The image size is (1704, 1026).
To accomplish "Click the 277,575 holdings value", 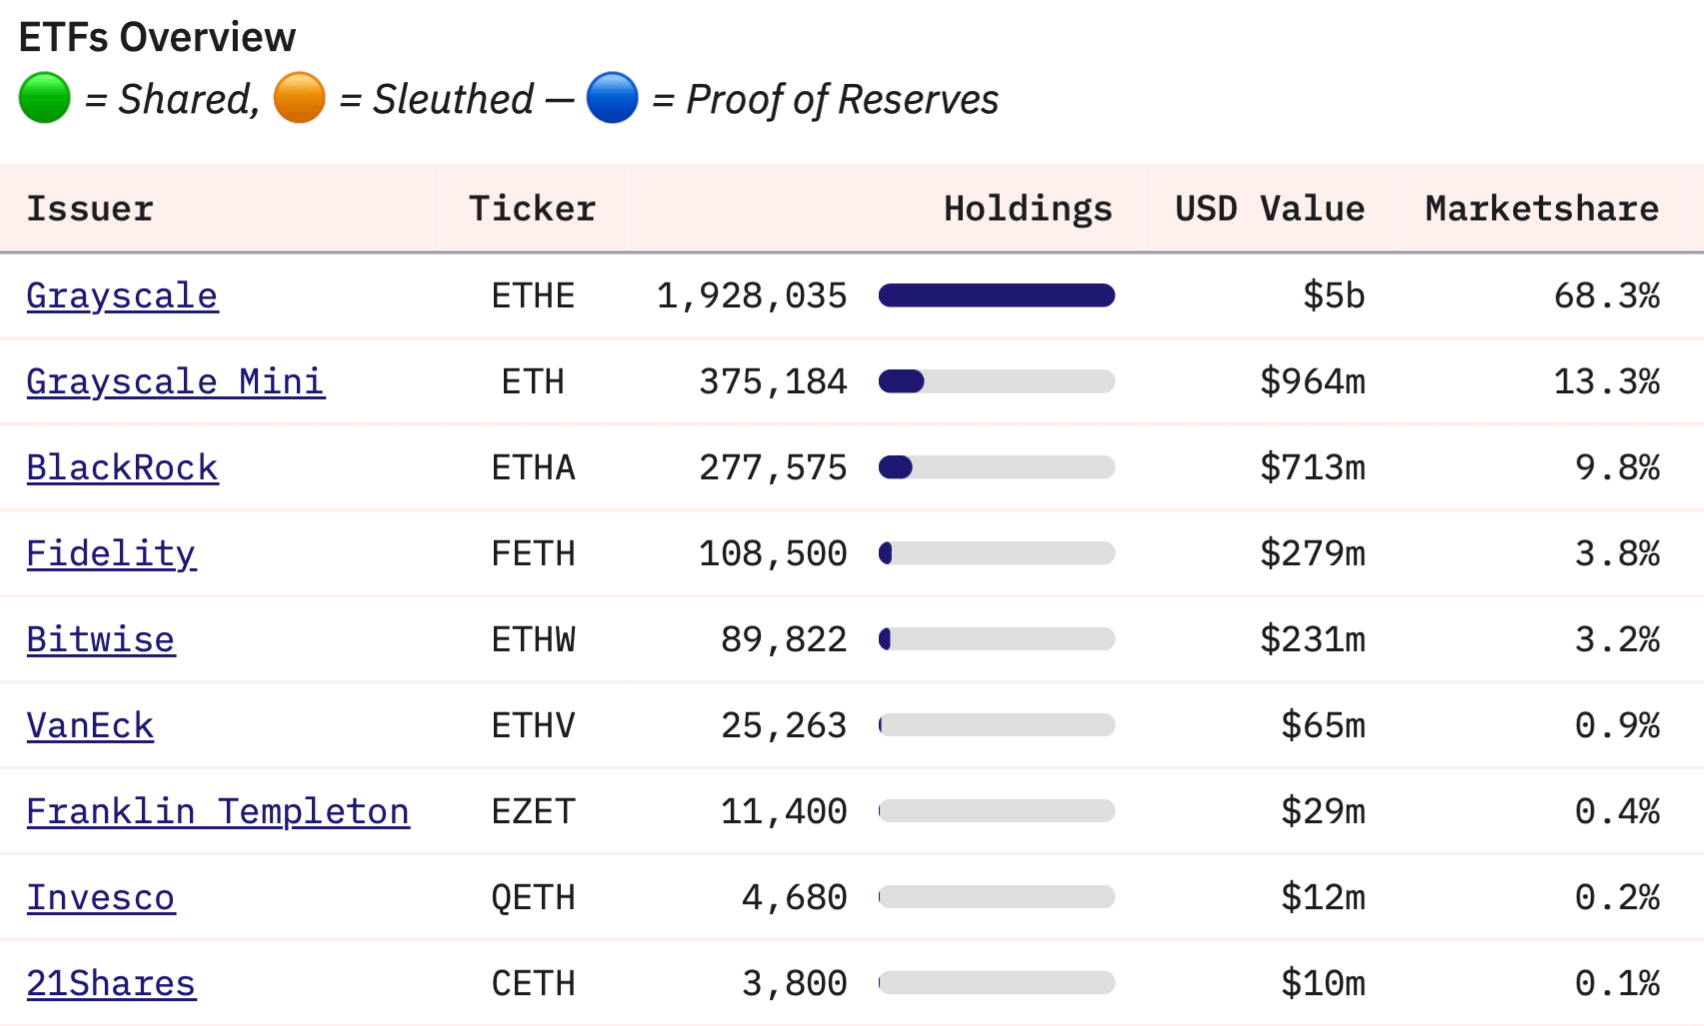I will (x=773, y=468).
